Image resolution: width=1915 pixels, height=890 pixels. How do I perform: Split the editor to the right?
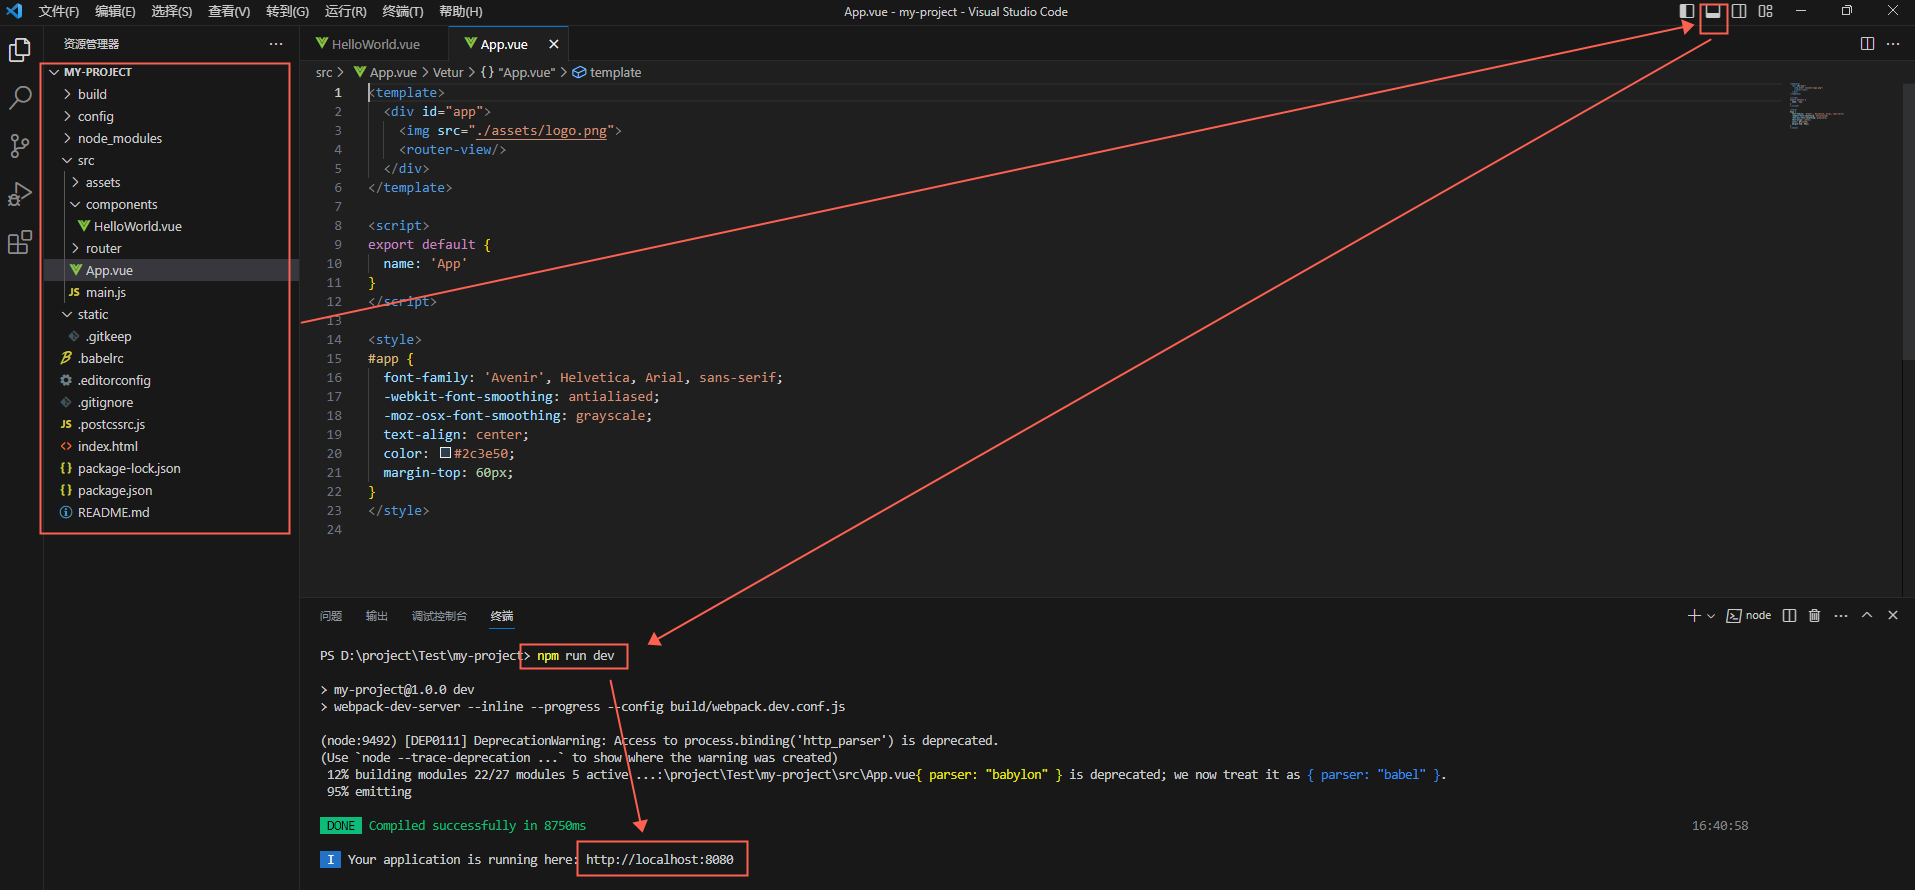point(1867,44)
